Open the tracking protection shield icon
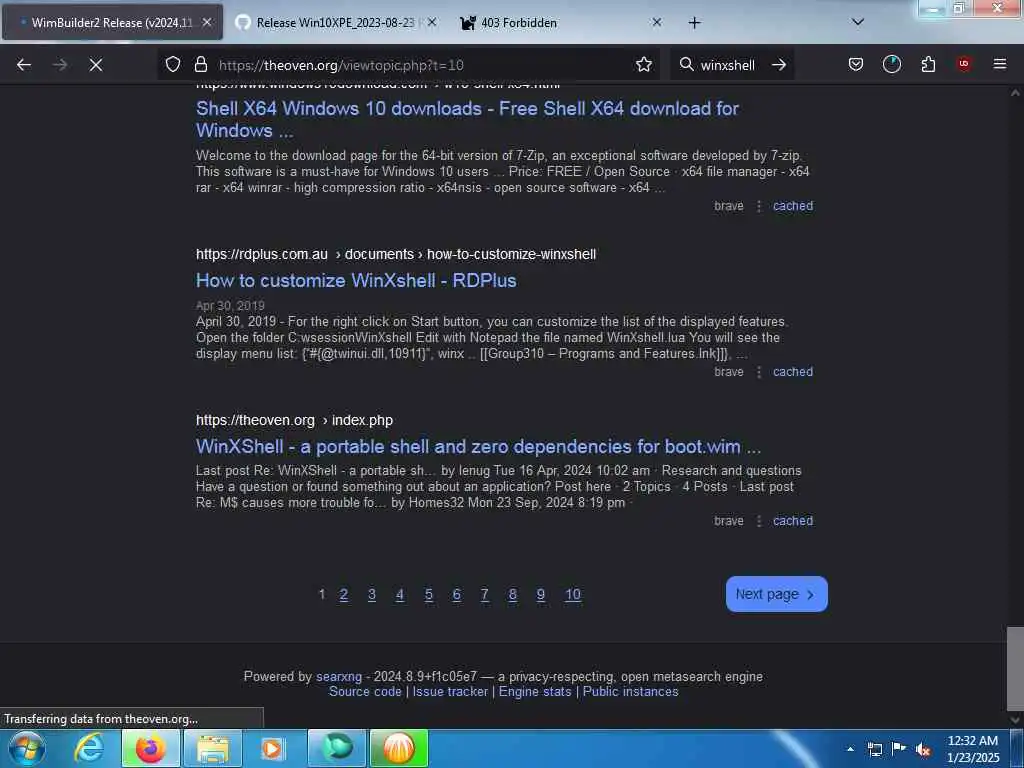Image resolution: width=1024 pixels, height=768 pixels. pyautogui.click(x=172, y=65)
